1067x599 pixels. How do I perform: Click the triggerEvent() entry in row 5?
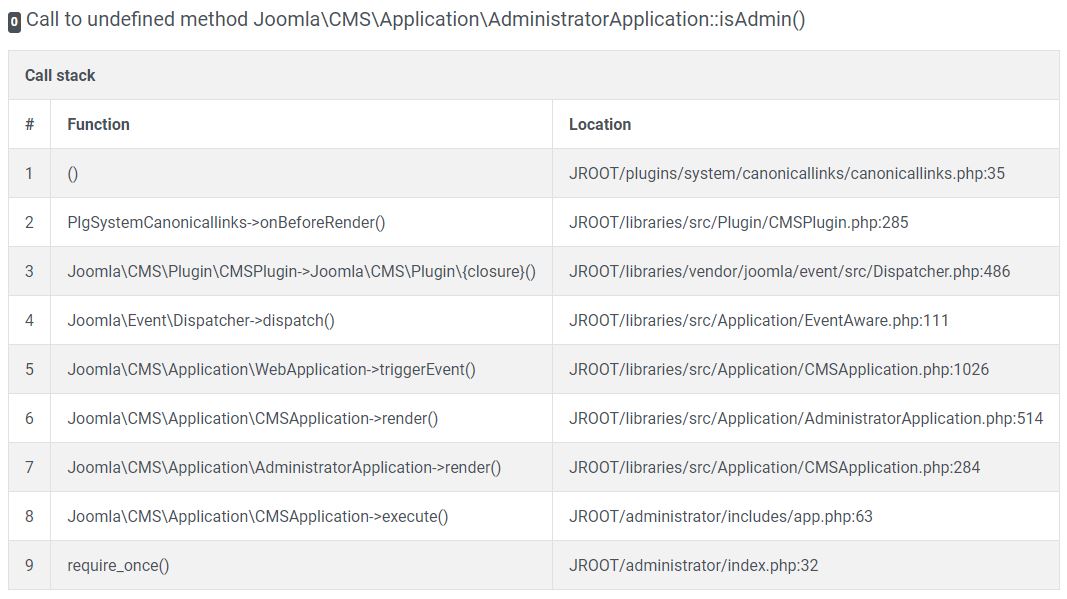[271, 369]
